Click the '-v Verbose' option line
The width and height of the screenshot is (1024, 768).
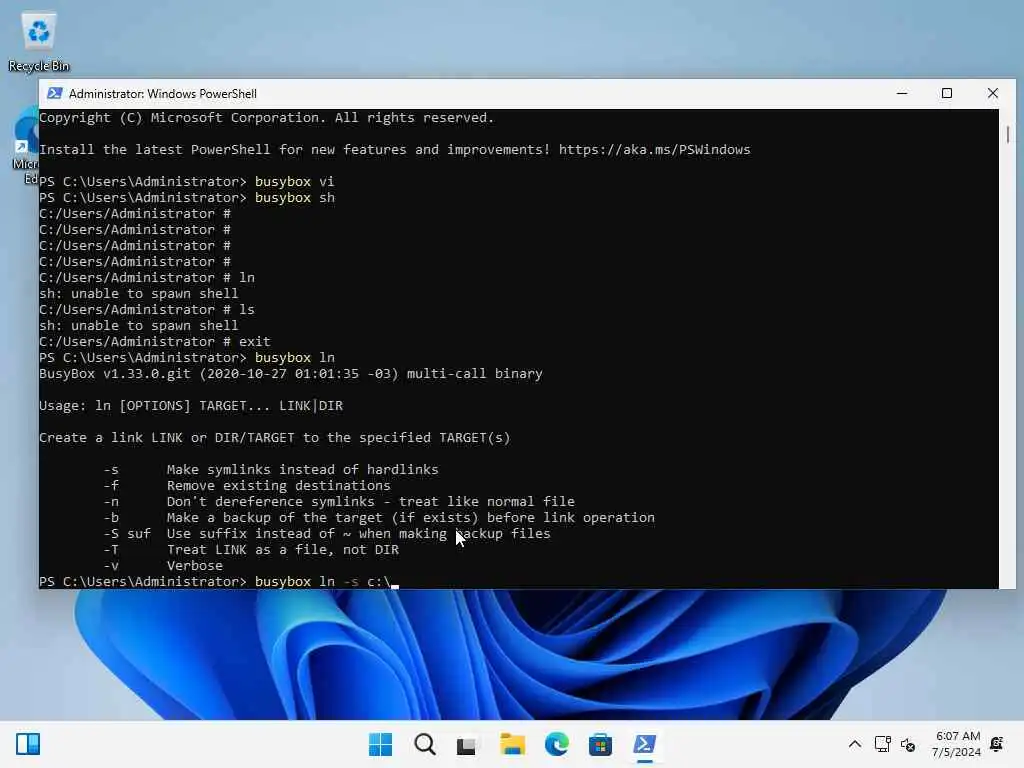pos(163,566)
